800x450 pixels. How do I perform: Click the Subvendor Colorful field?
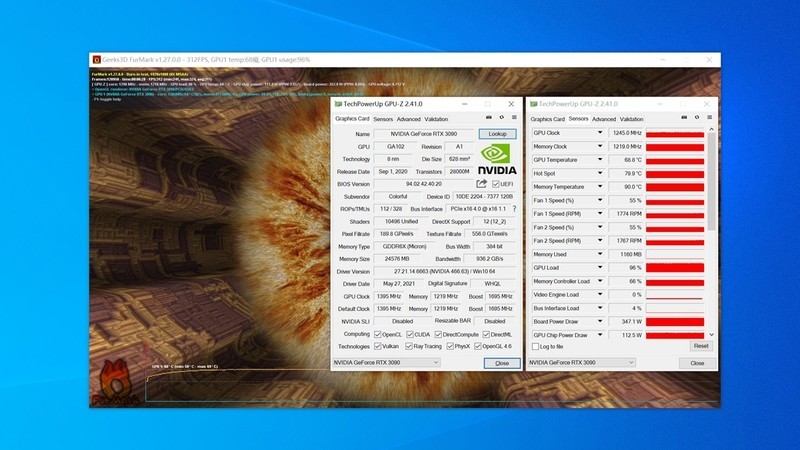coord(397,196)
